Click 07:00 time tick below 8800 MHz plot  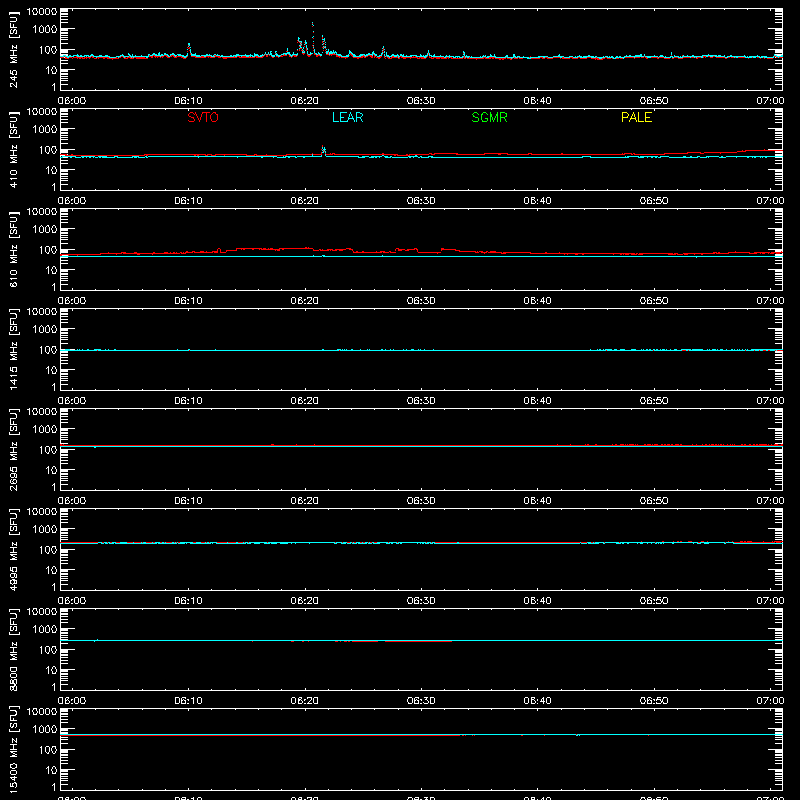click(770, 701)
